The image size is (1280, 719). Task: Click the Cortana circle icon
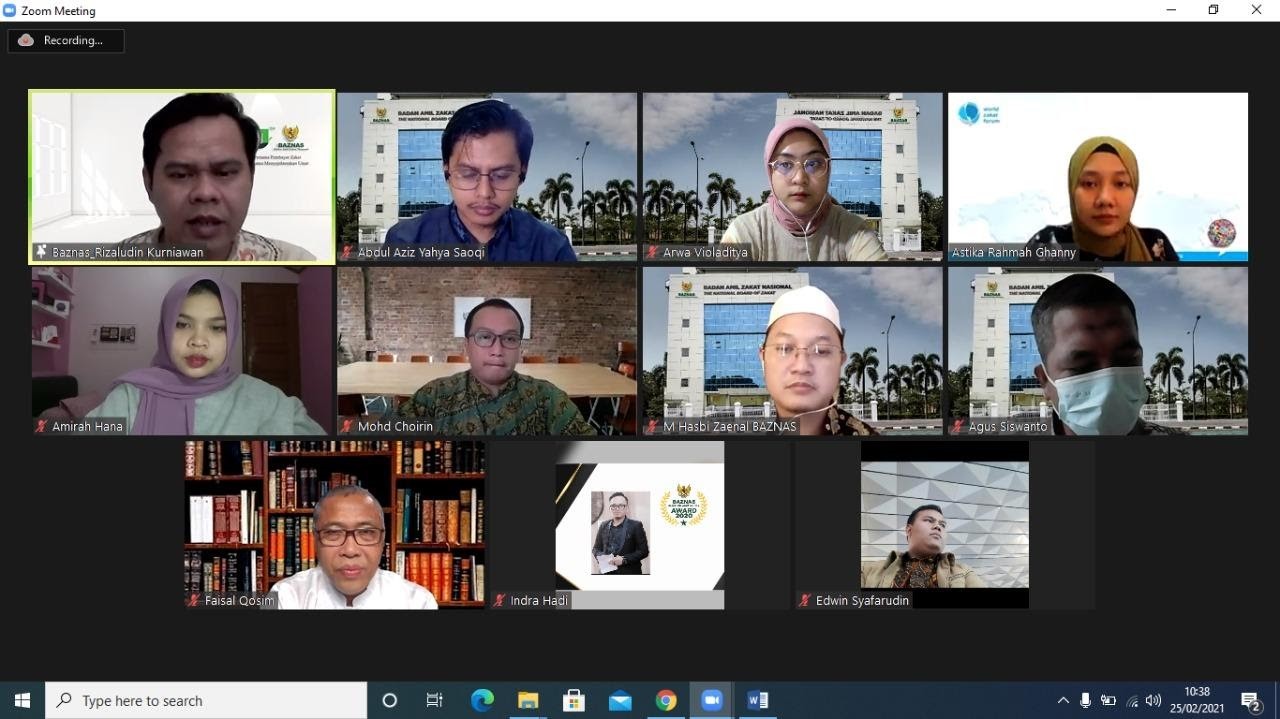point(390,700)
